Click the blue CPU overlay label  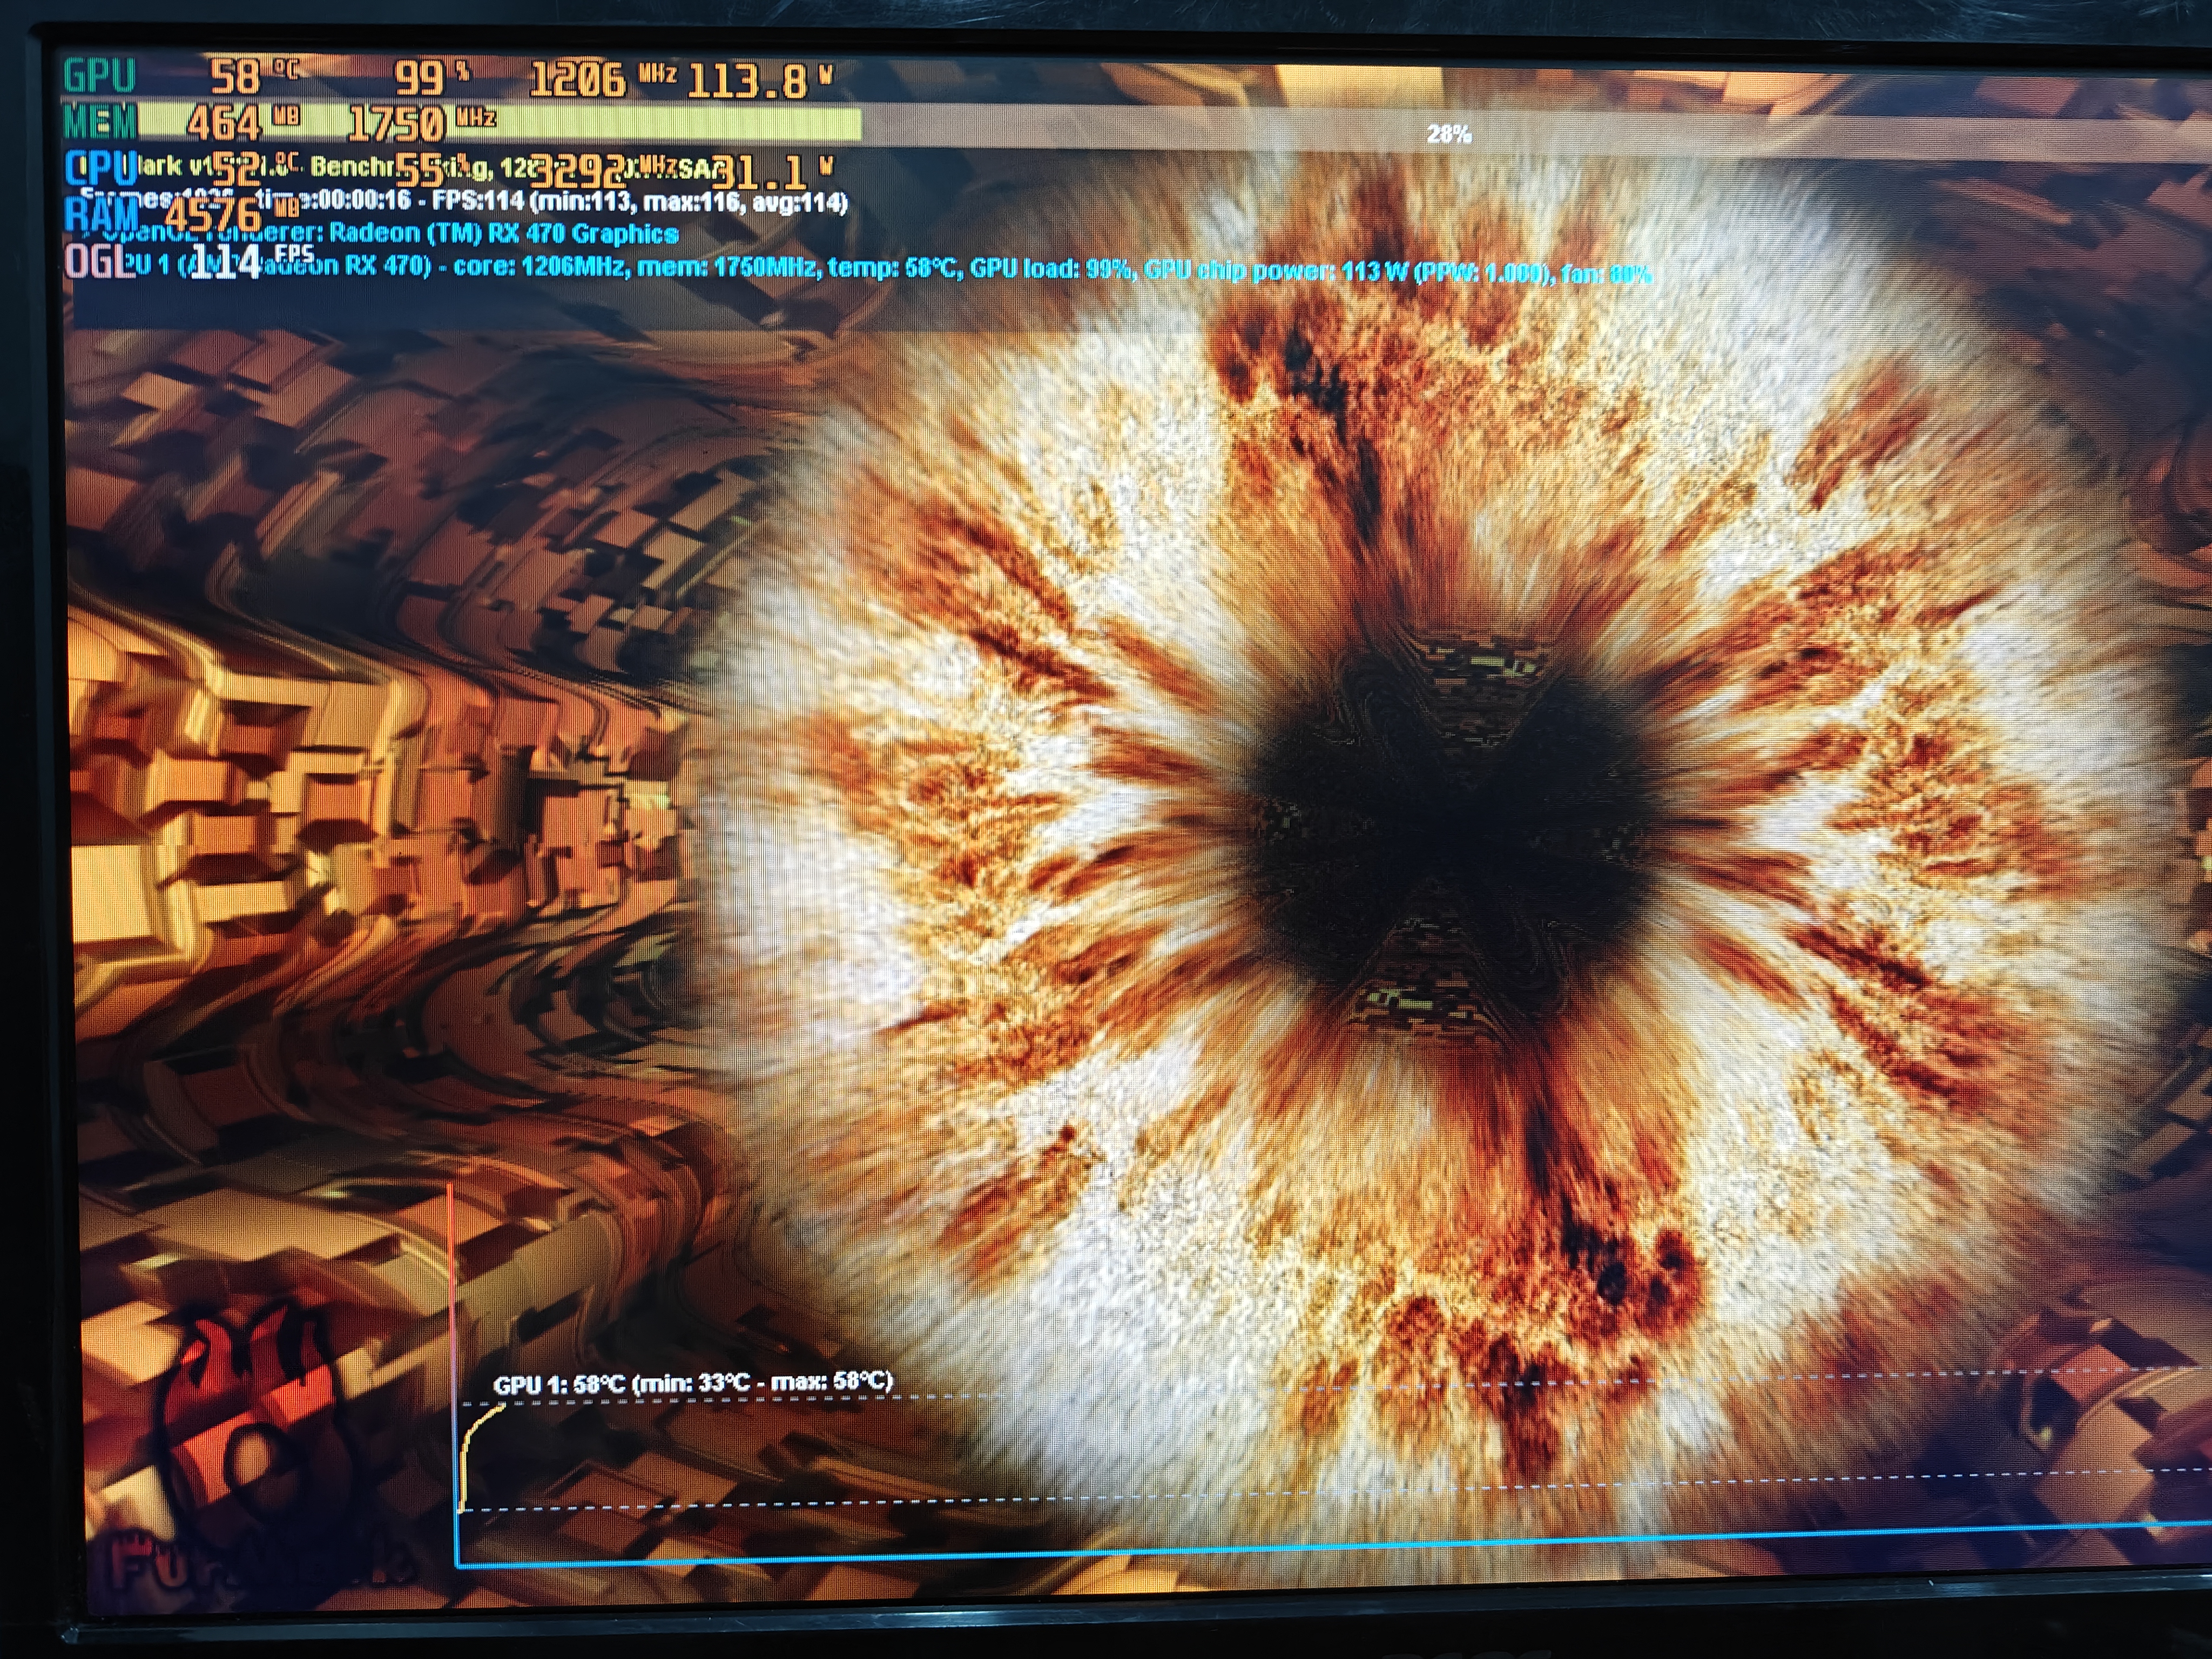pos(100,167)
